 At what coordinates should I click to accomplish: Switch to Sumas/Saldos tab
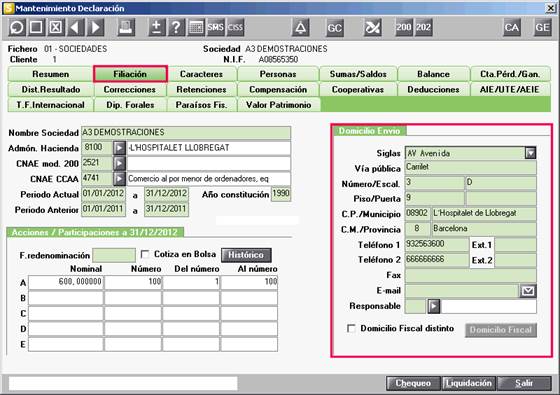358,74
